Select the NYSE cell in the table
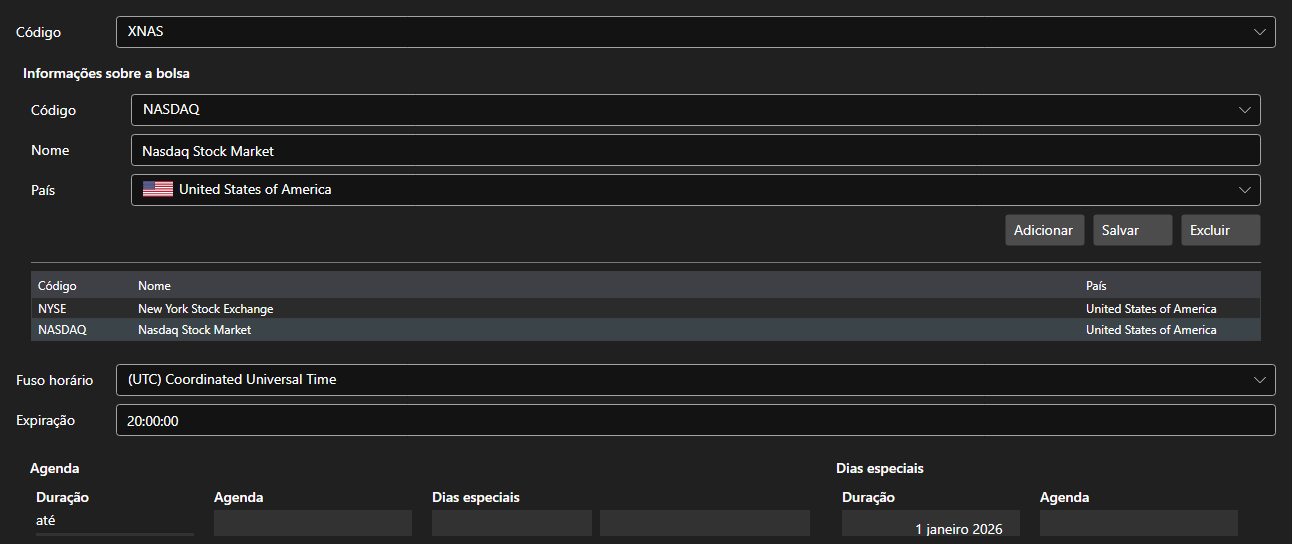Image resolution: width=1292 pixels, height=544 pixels. click(x=52, y=309)
